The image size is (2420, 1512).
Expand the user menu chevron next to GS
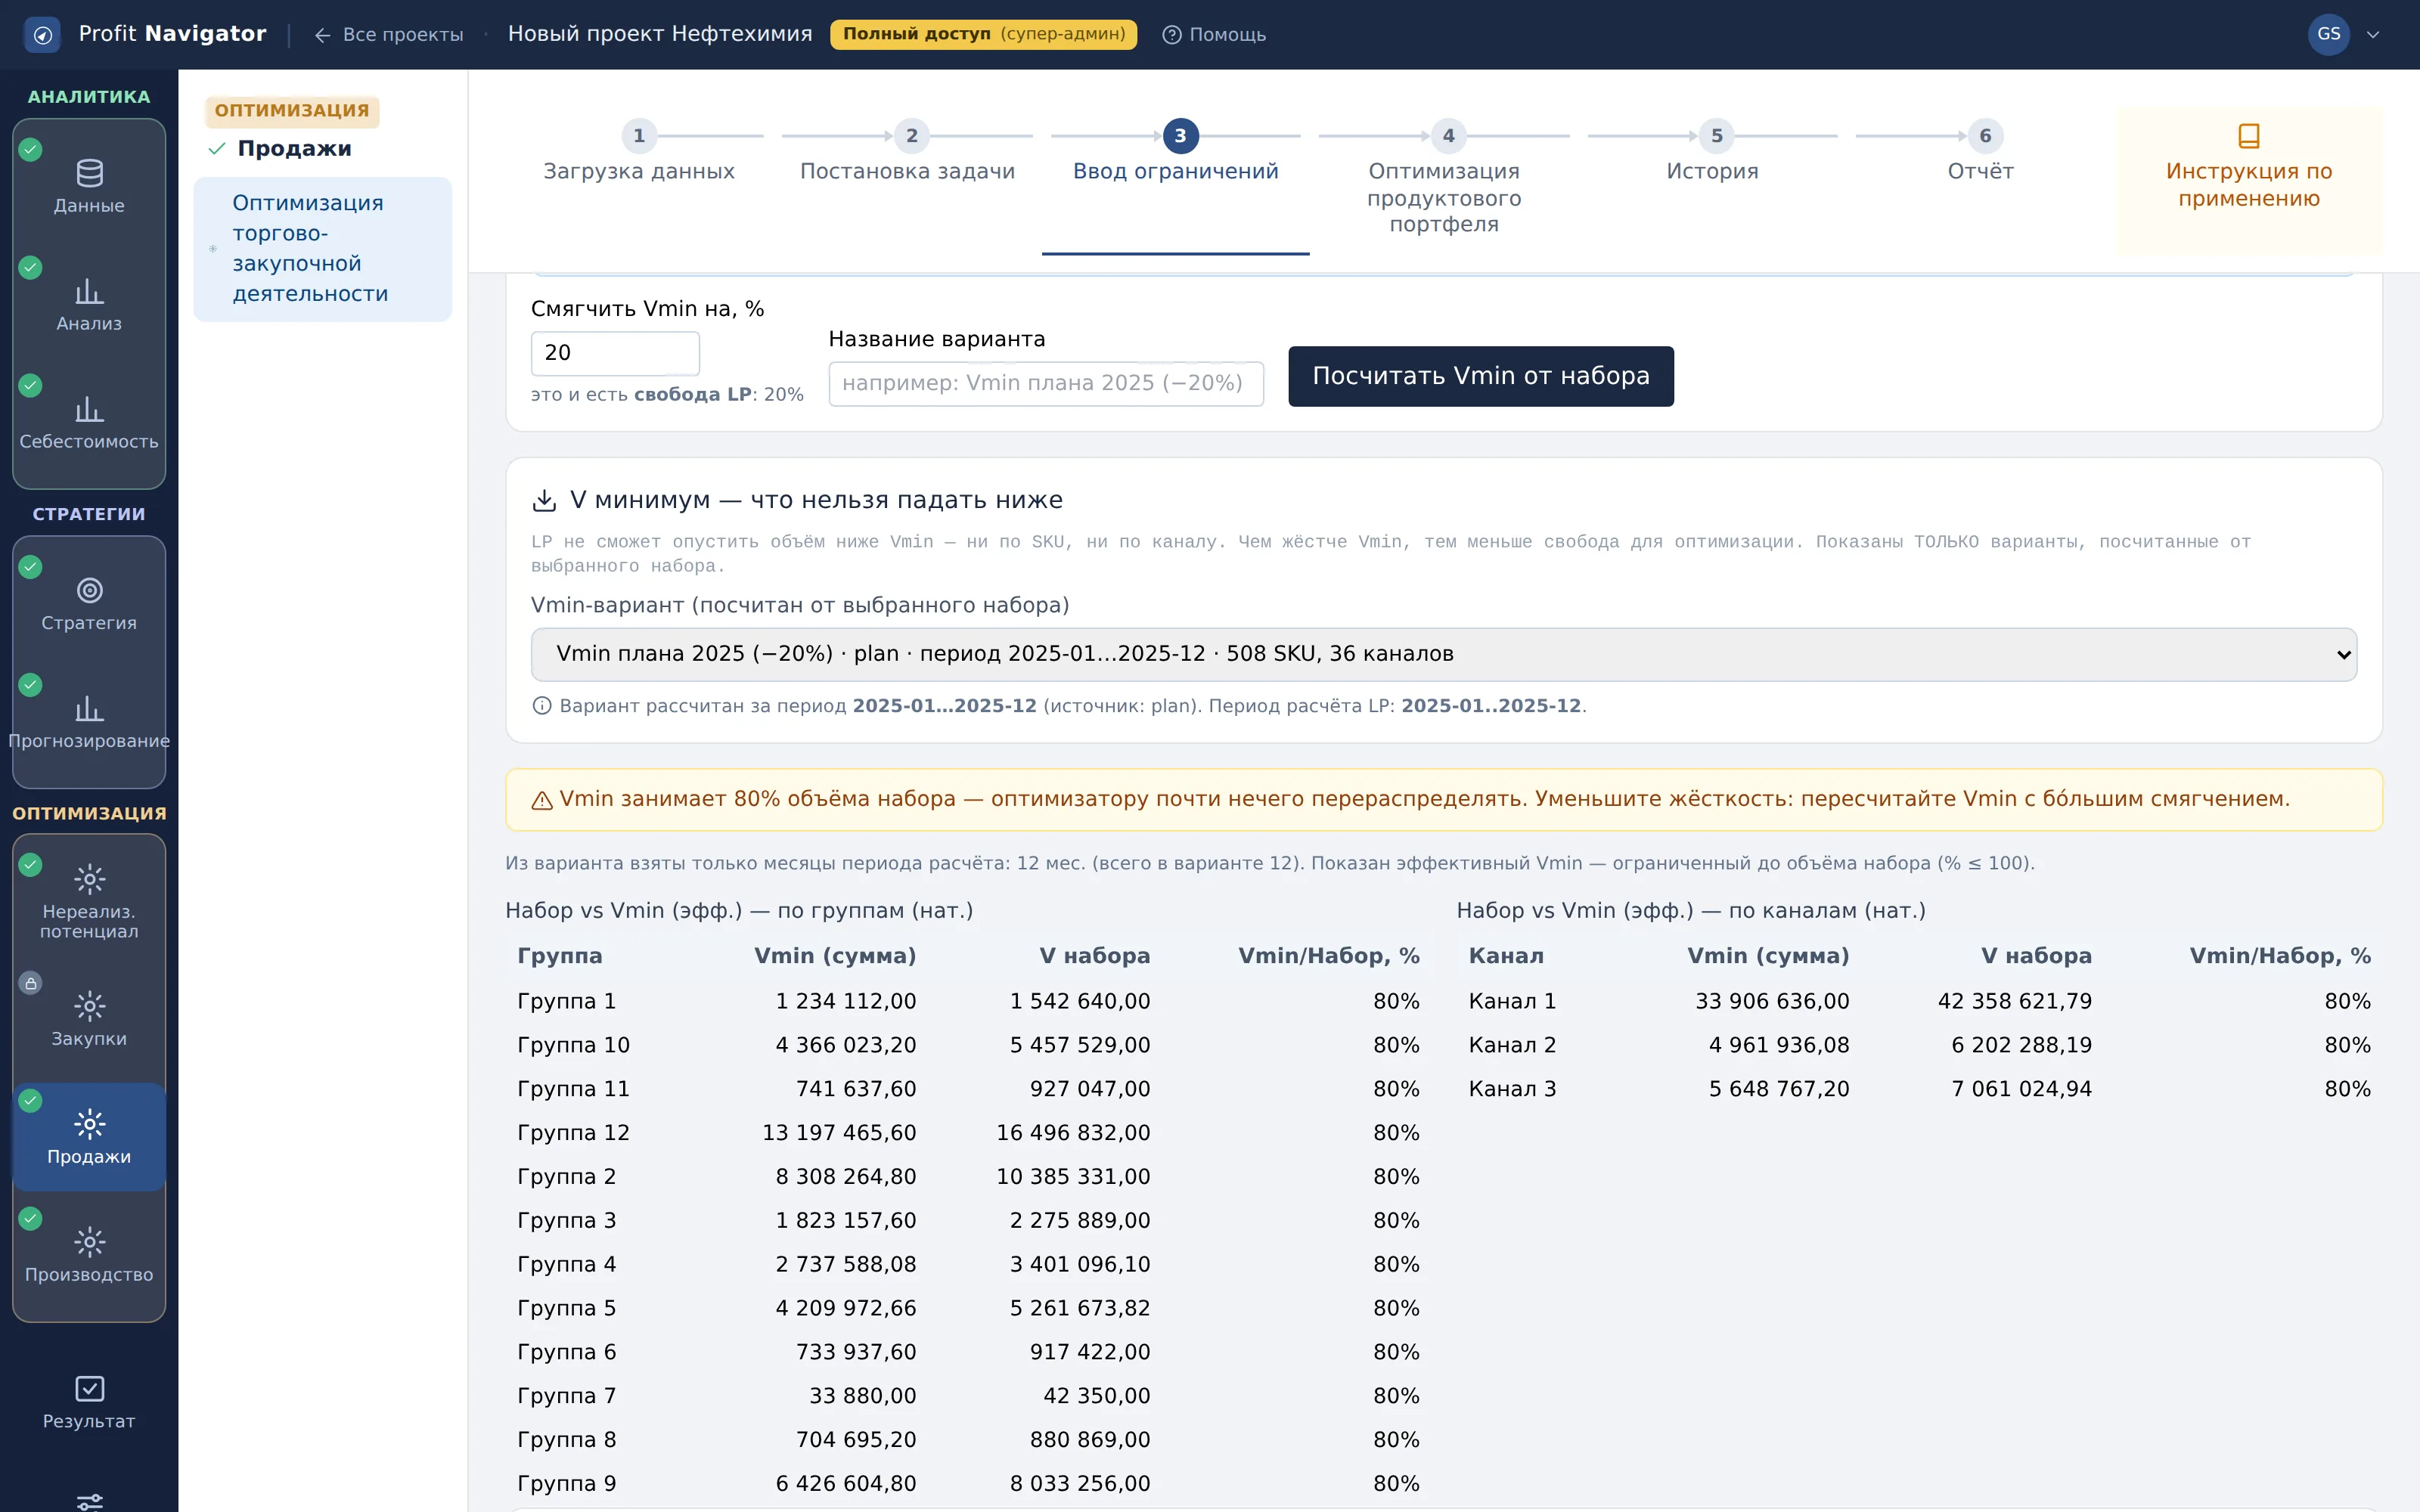click(x=2373, y=35)
